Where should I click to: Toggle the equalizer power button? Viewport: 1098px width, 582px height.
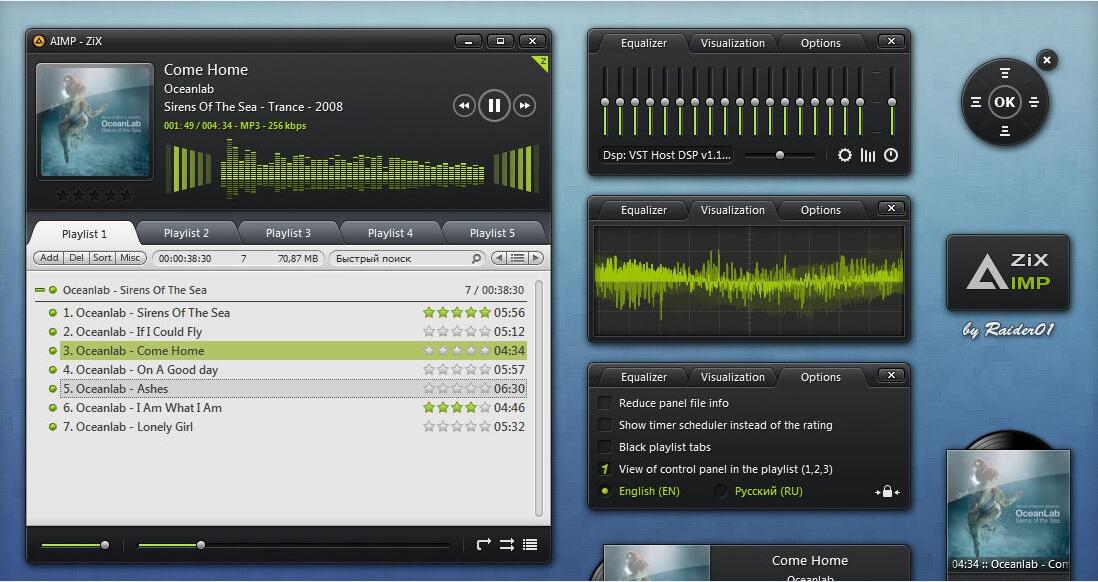click(x=891, y=155)
